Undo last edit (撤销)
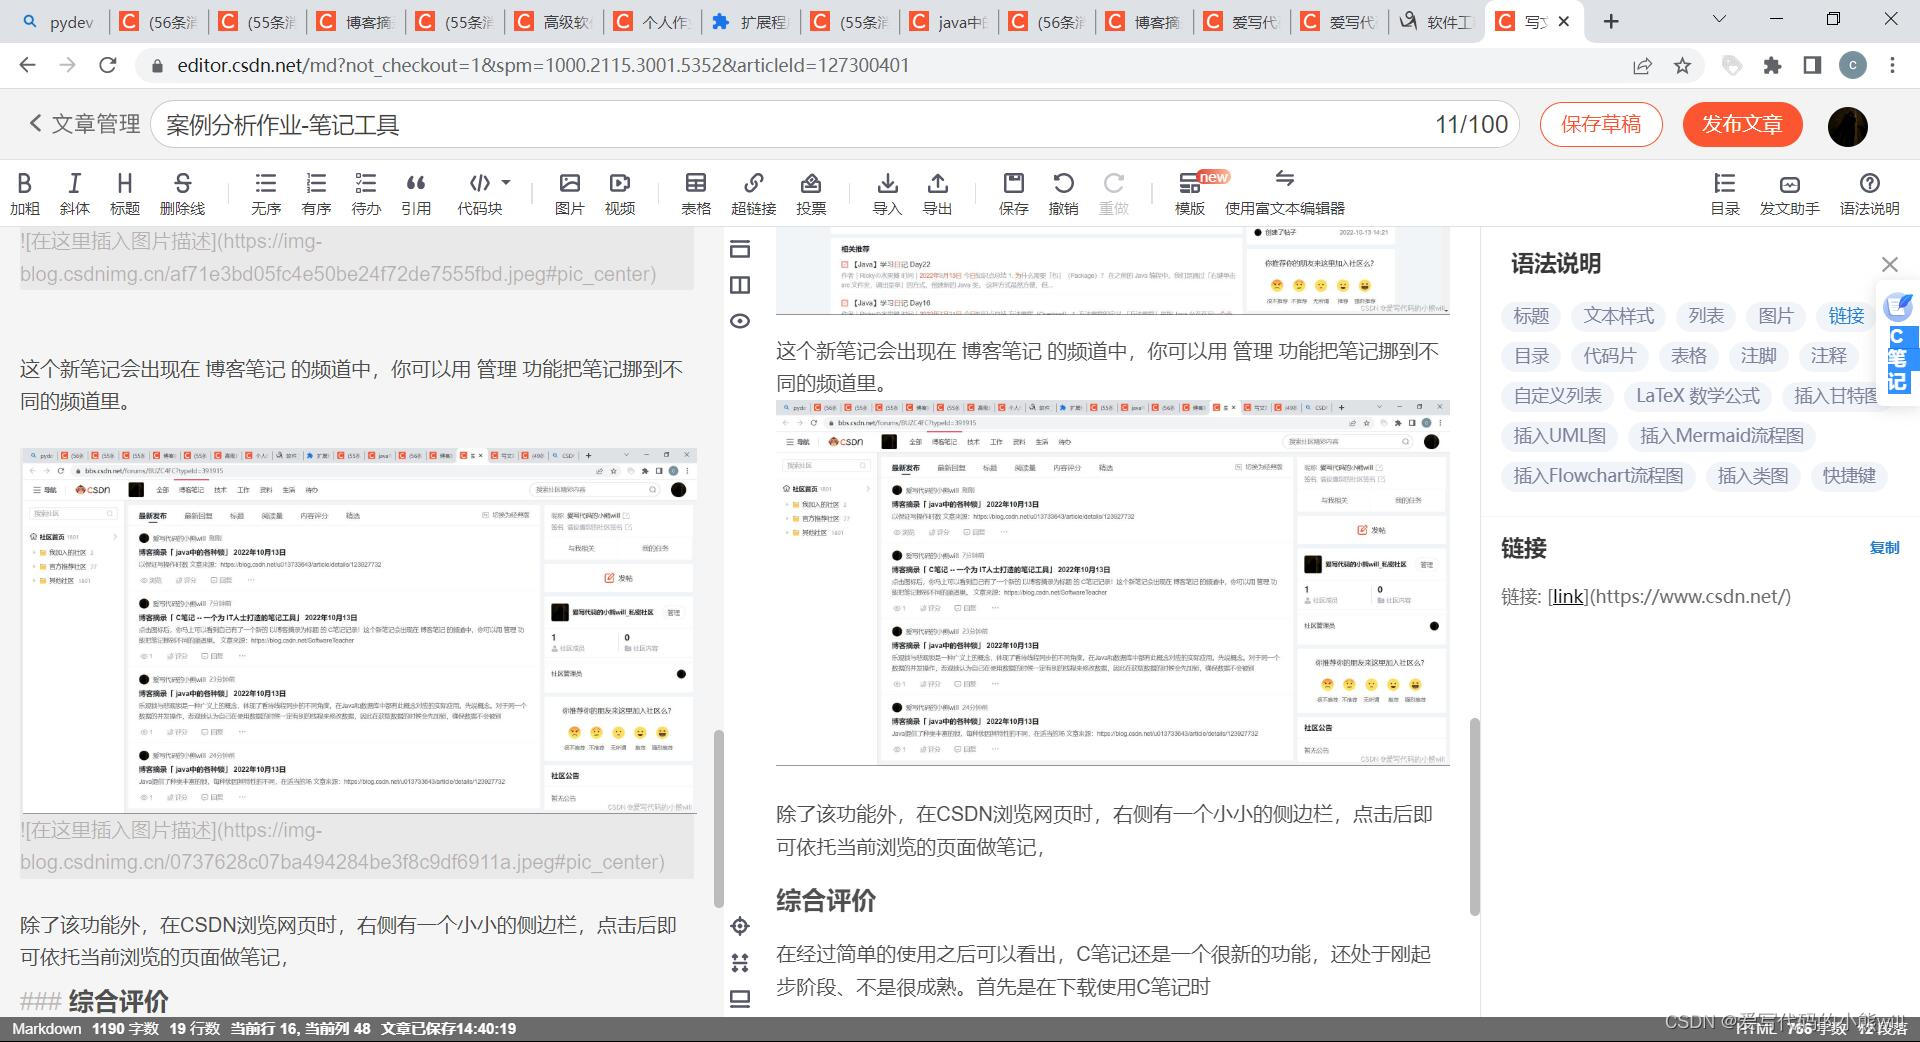The image size is (1920, 1042). (1063, 193)
